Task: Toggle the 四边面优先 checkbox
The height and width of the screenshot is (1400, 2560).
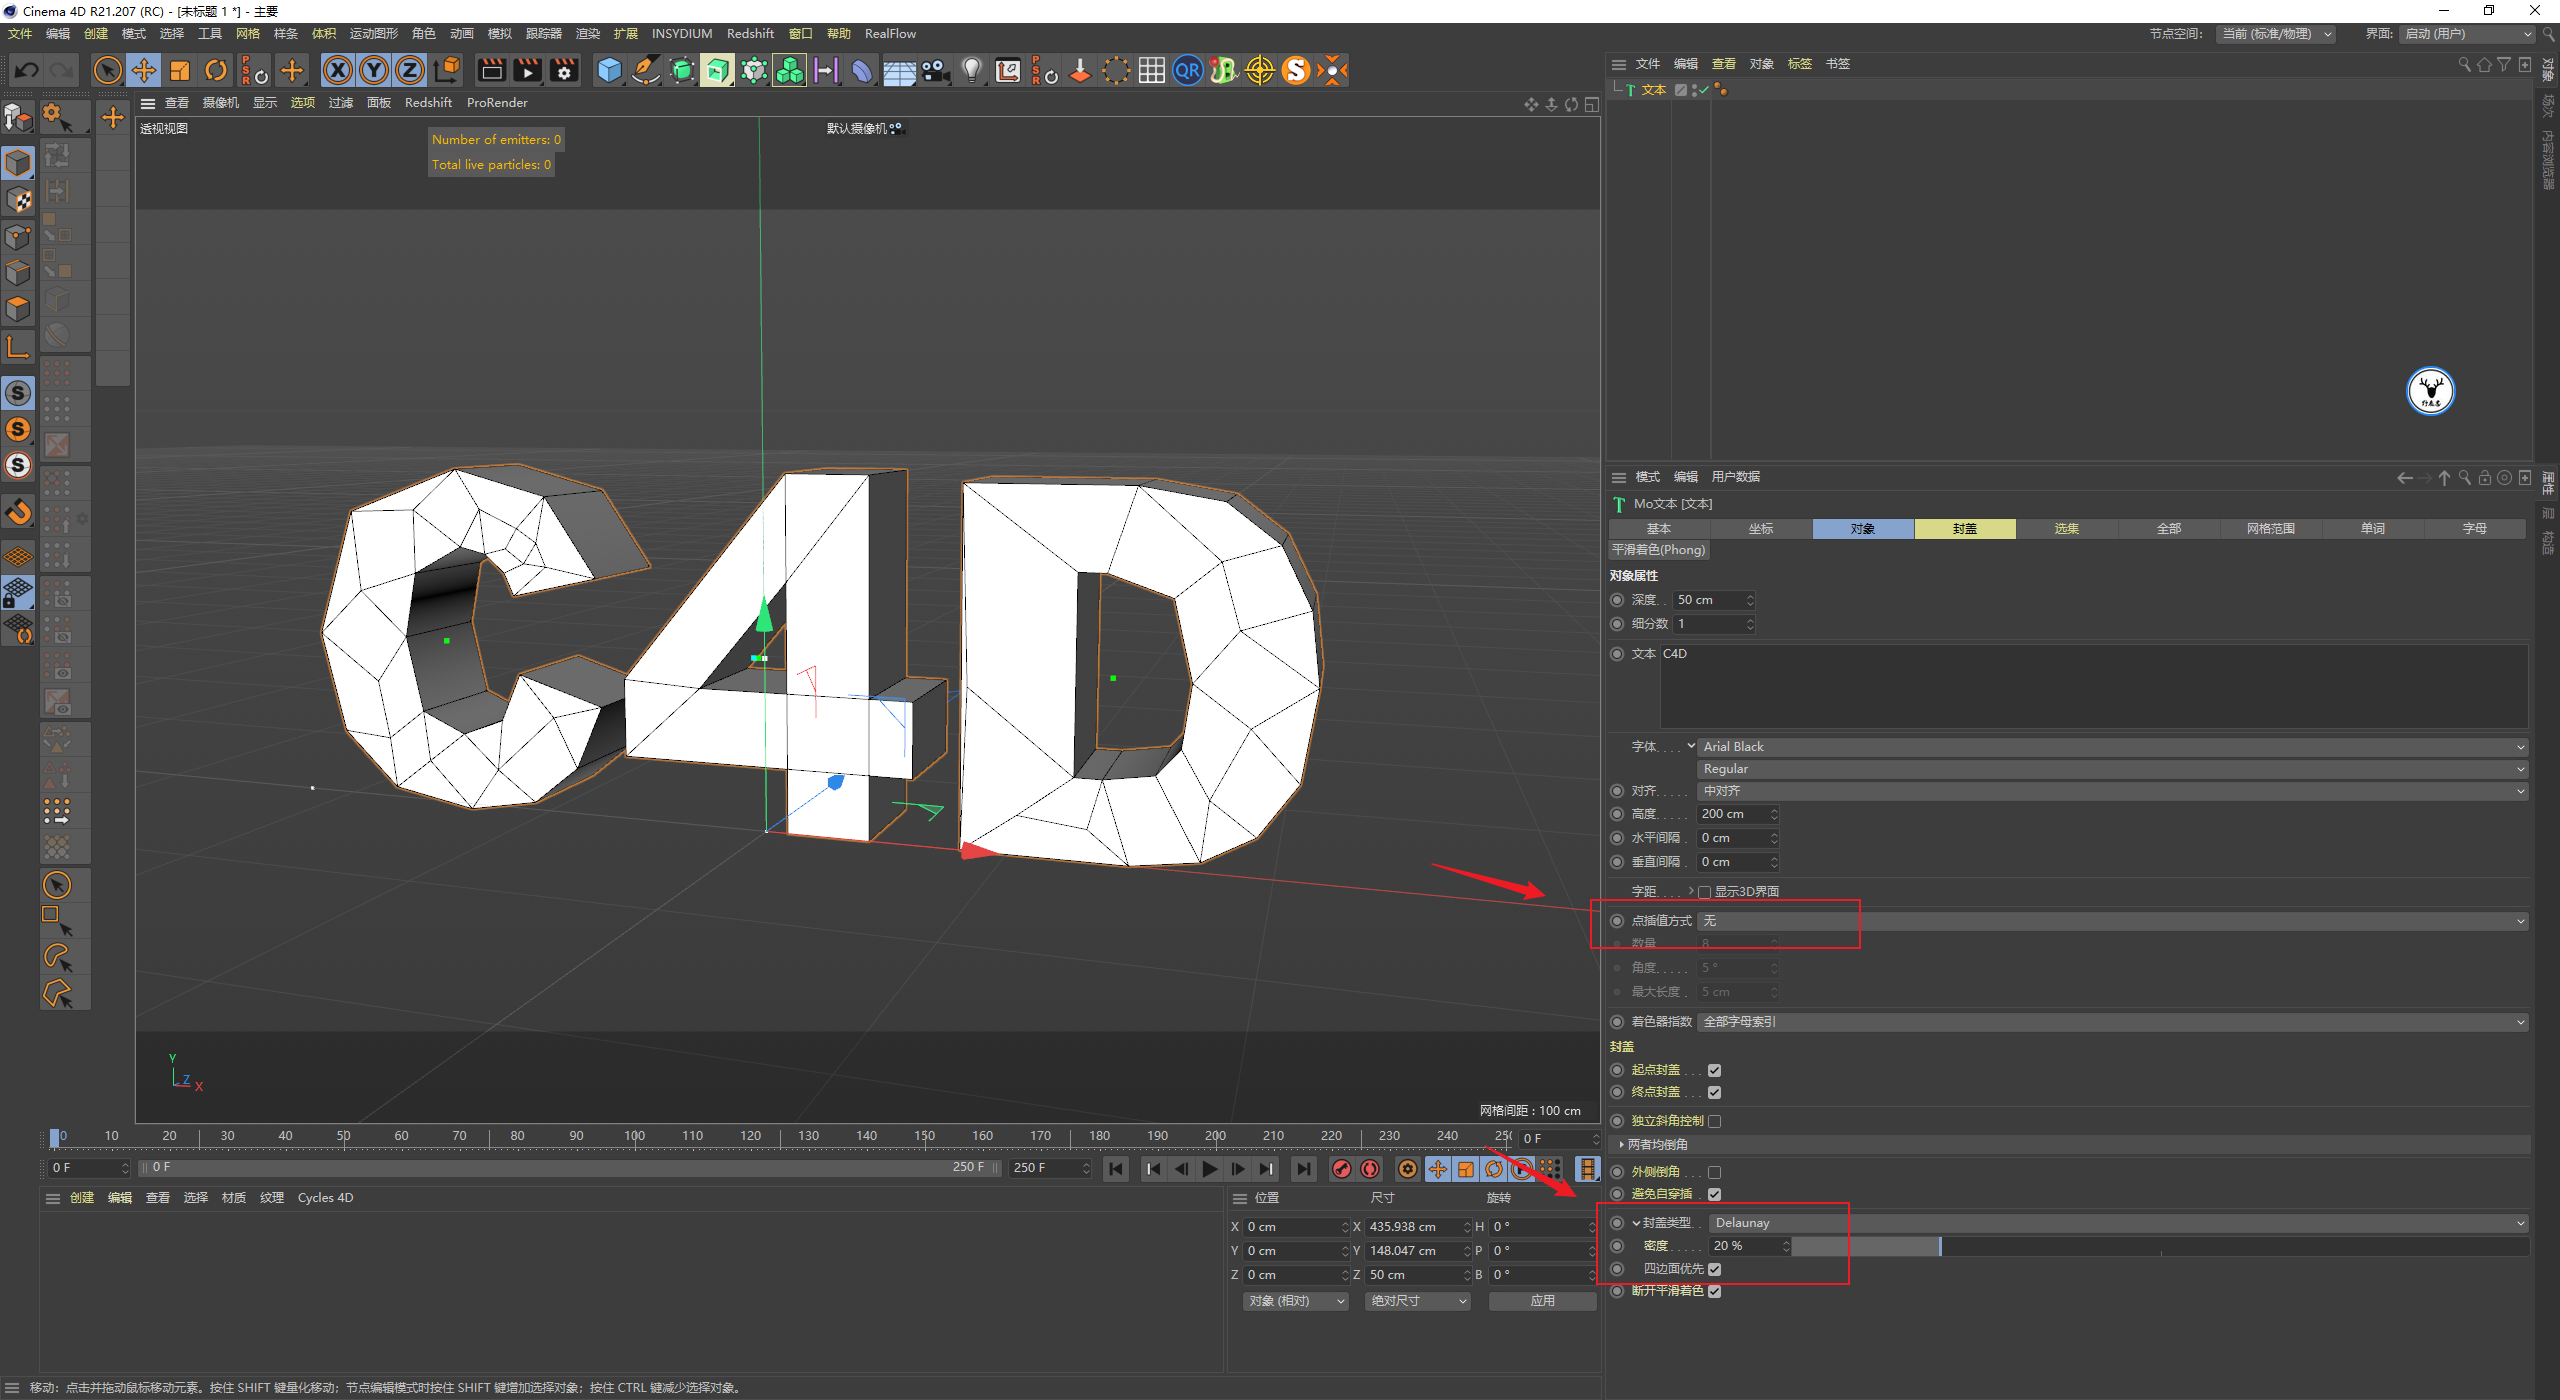Action: (1714, 1269)
